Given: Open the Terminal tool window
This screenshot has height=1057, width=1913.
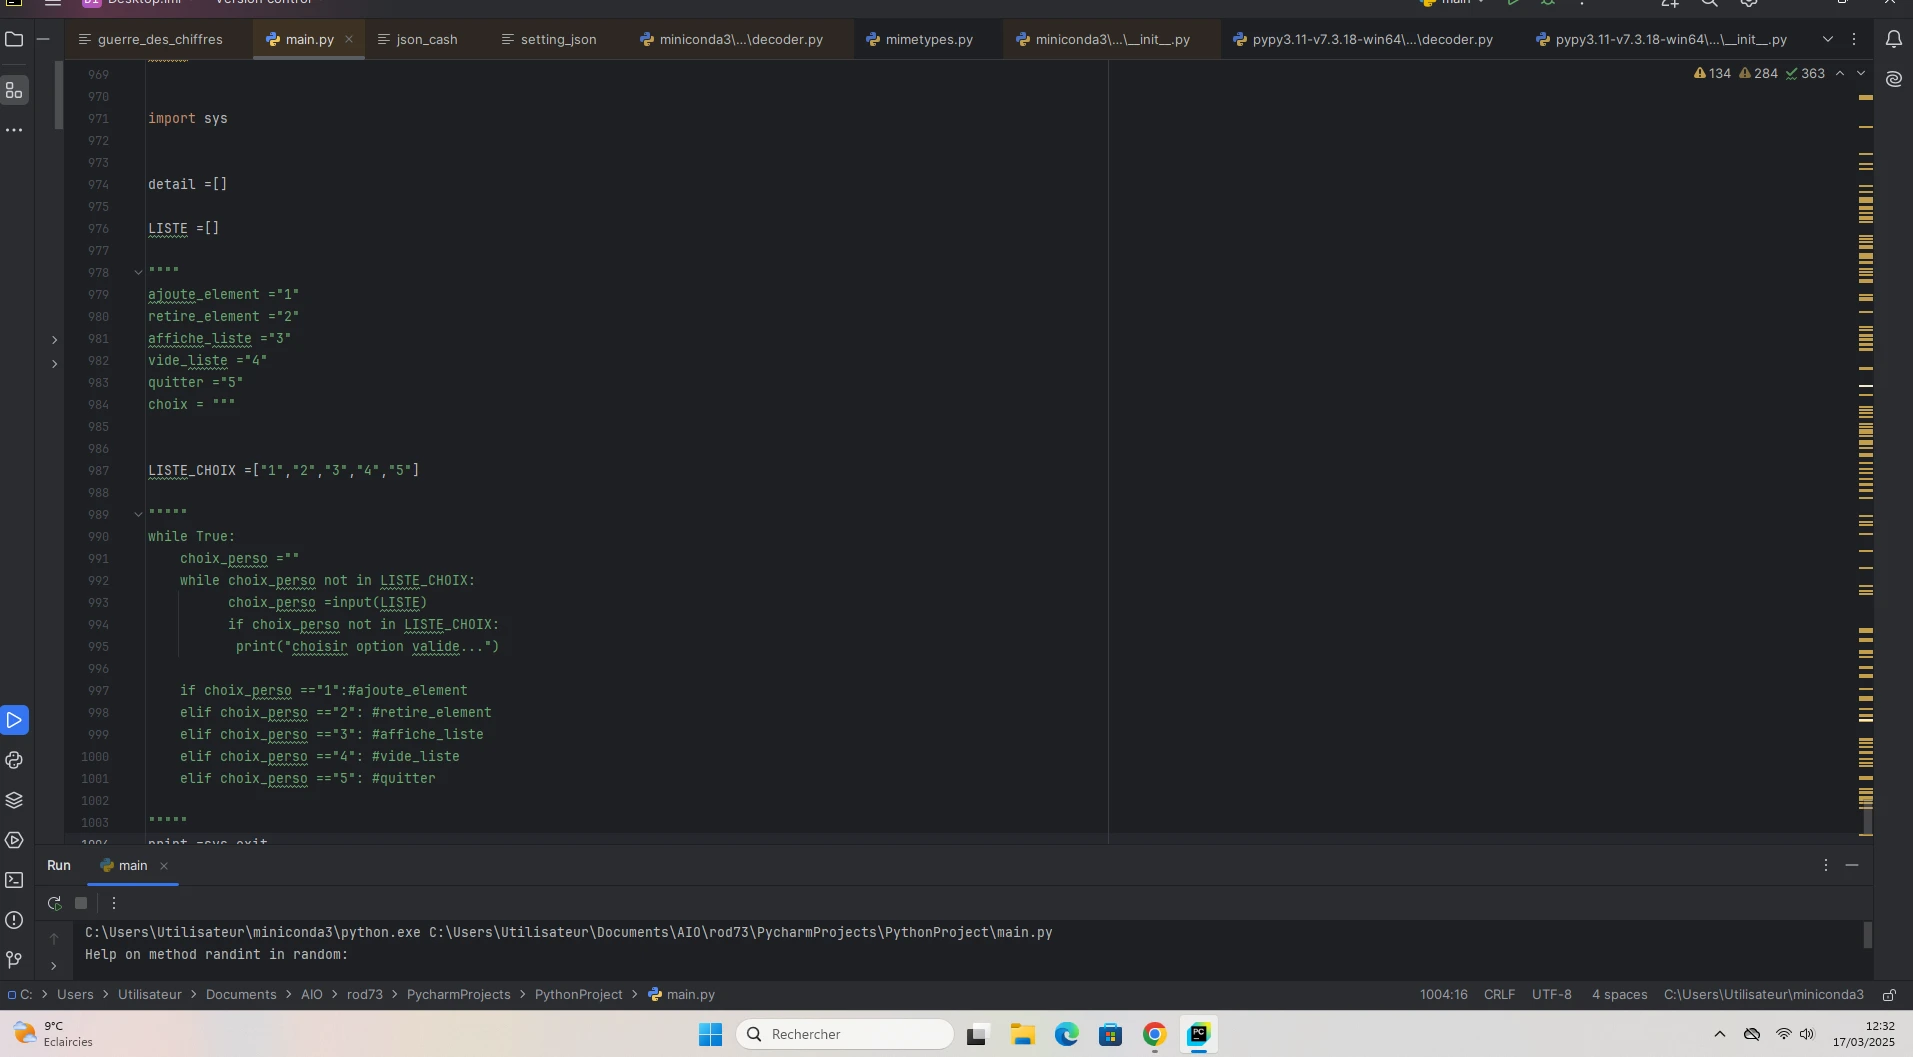Looking at the screenshot, I should (x=14, y=880).
